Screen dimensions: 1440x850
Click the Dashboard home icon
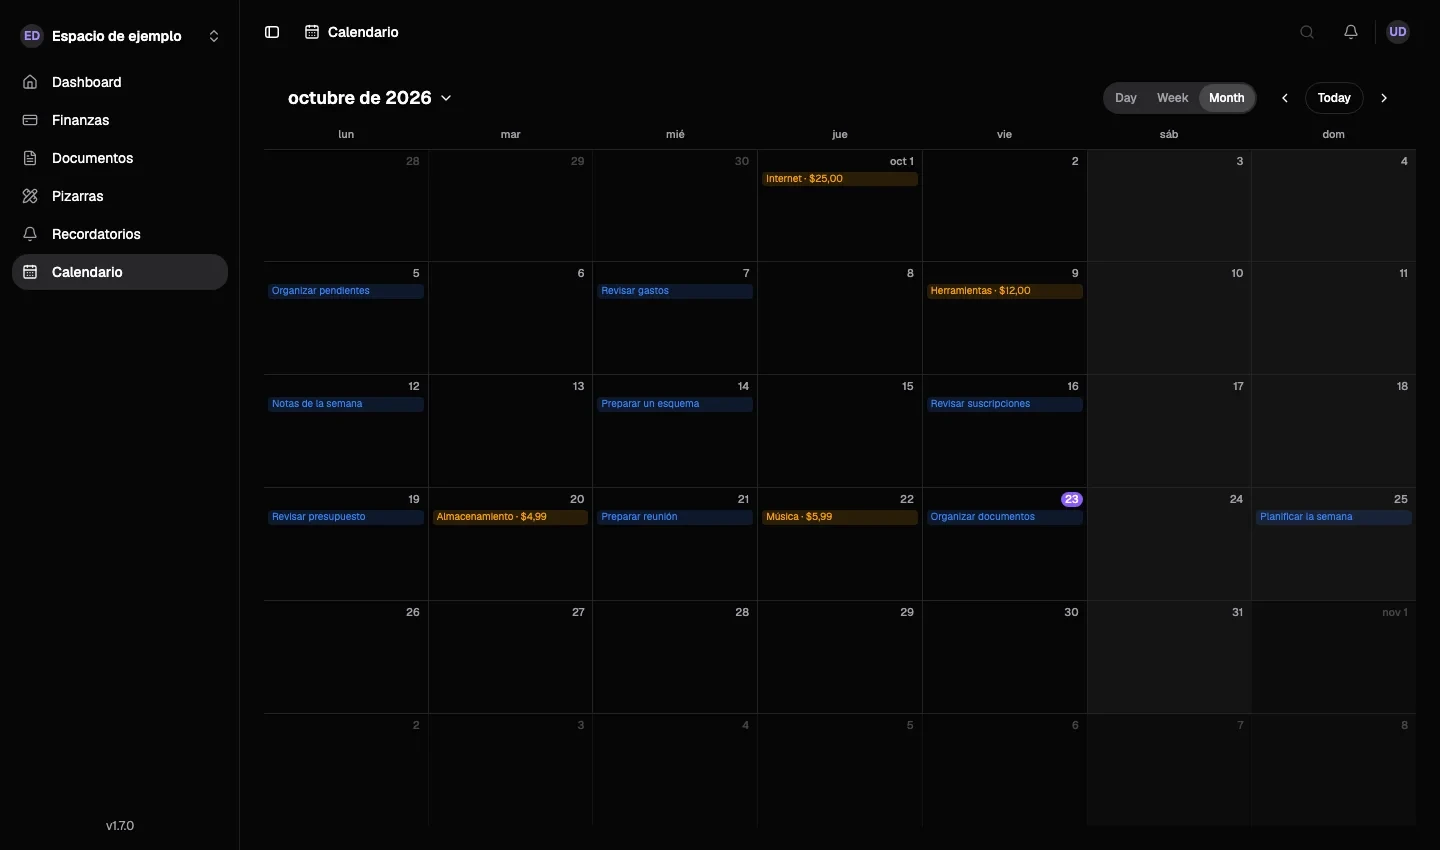coord(30,82)
